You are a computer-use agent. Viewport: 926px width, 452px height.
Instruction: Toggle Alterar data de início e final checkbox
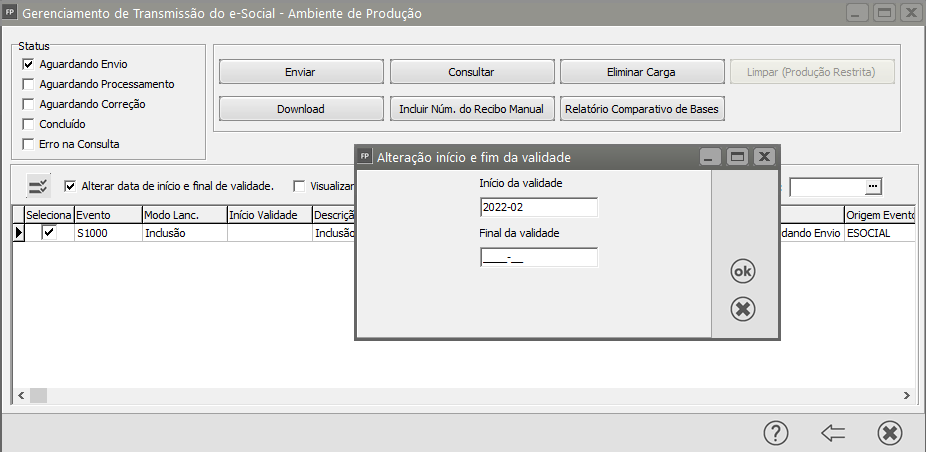70,186
